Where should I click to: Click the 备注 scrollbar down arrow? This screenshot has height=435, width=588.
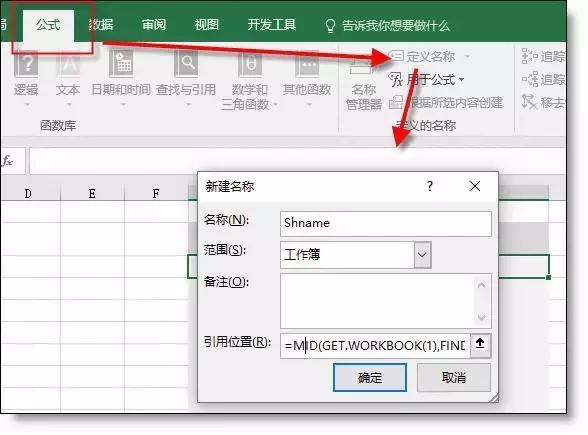482,318
